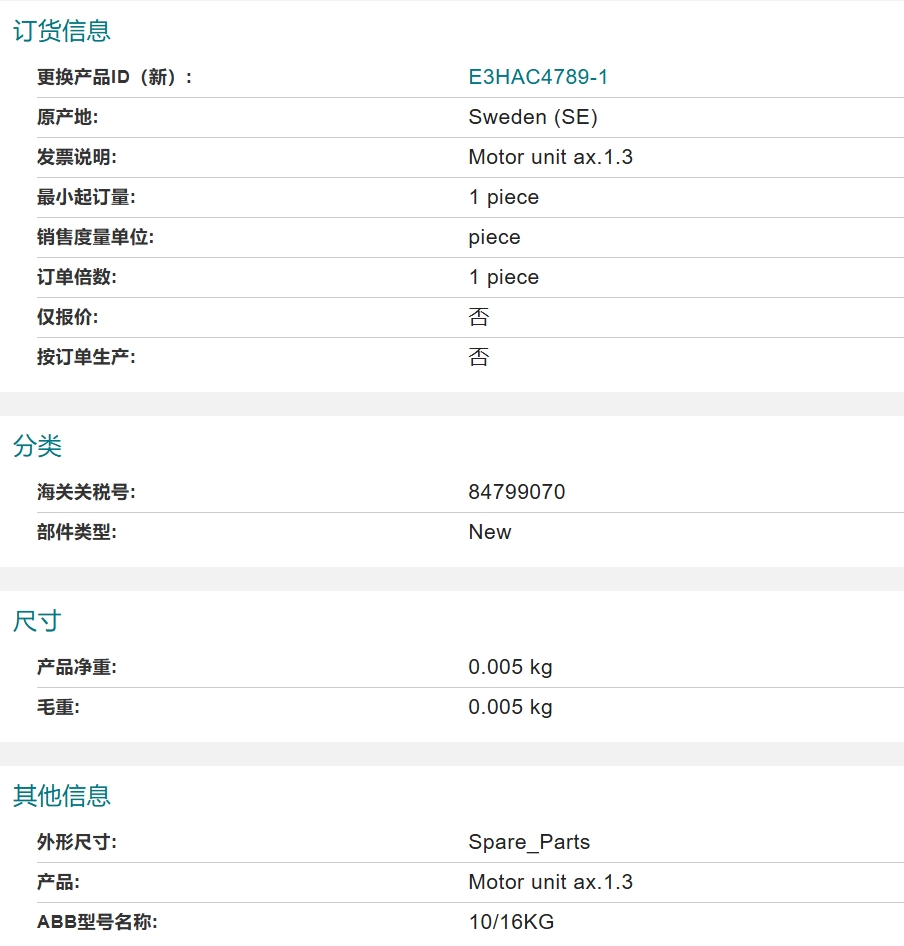Click the 销售度量单位 piece value
The height and width of the screenshot is (946, 904).
click(x=494, y=238)
